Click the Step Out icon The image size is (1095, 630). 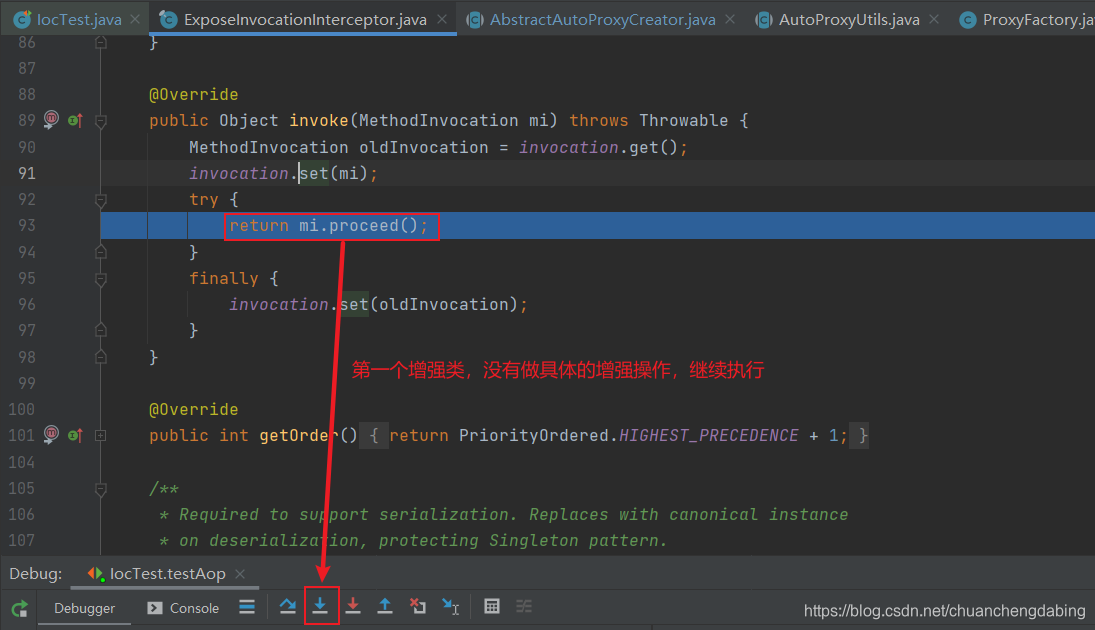point(385,606)
